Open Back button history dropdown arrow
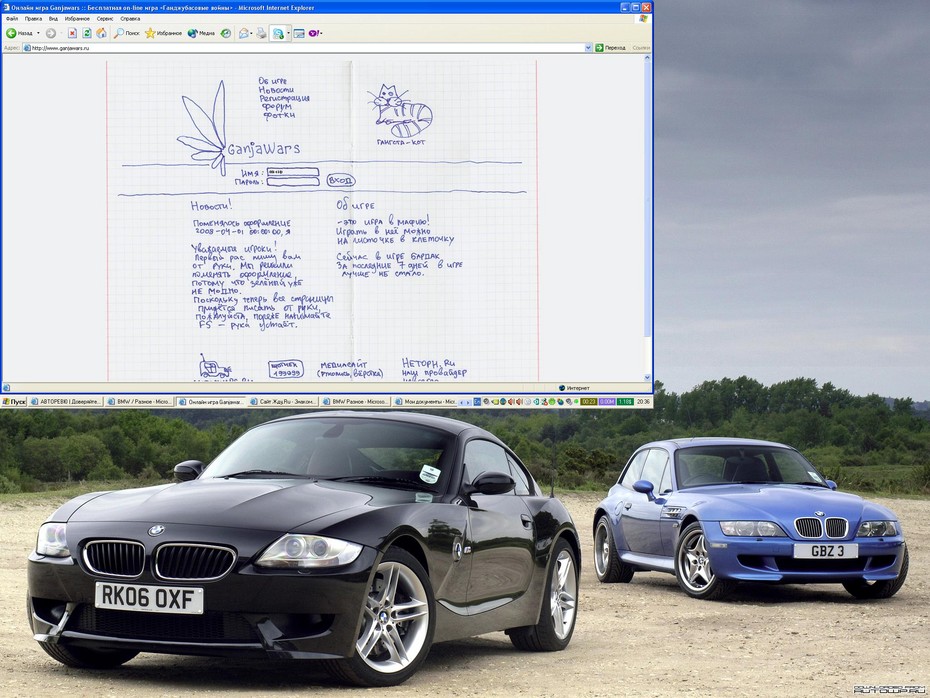The height and width of the screenshot is (698, 930). pyautogui.click(x=39, y=33)
